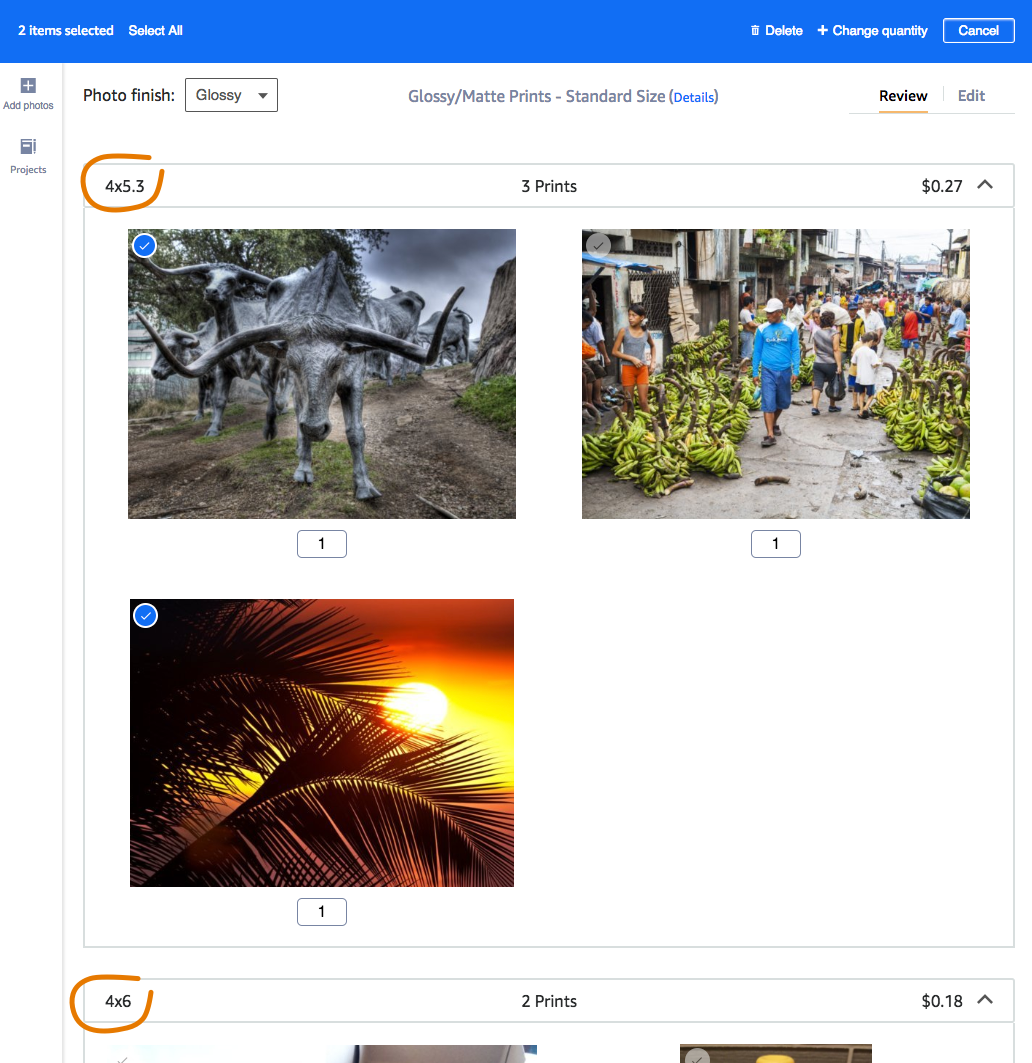Viewport: 1032px width, 1063px height.
Task: Collapse the 4x6 prints section
Action: point(985,1000)
